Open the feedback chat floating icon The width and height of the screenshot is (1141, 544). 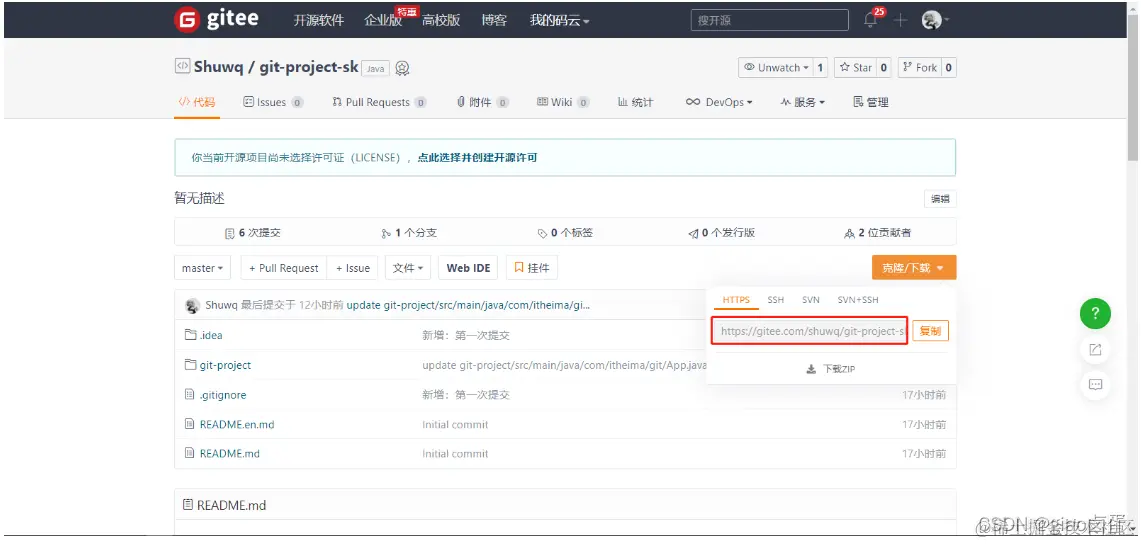coord(1095,384)
